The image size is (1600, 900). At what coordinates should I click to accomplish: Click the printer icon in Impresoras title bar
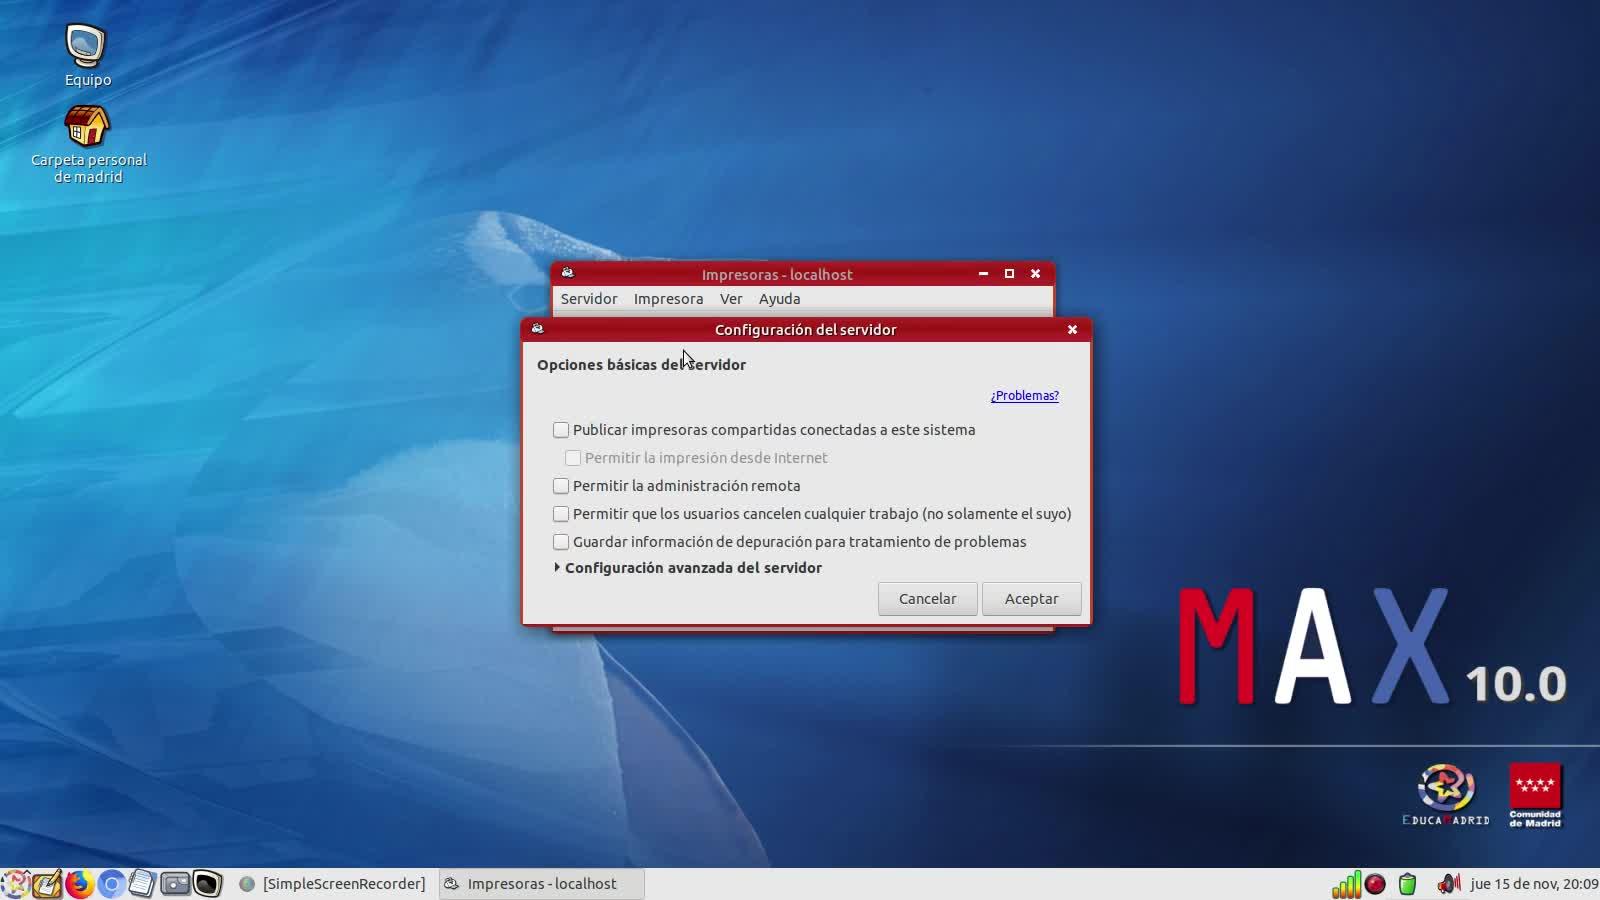pyautogui.click(x=567, y=273)
